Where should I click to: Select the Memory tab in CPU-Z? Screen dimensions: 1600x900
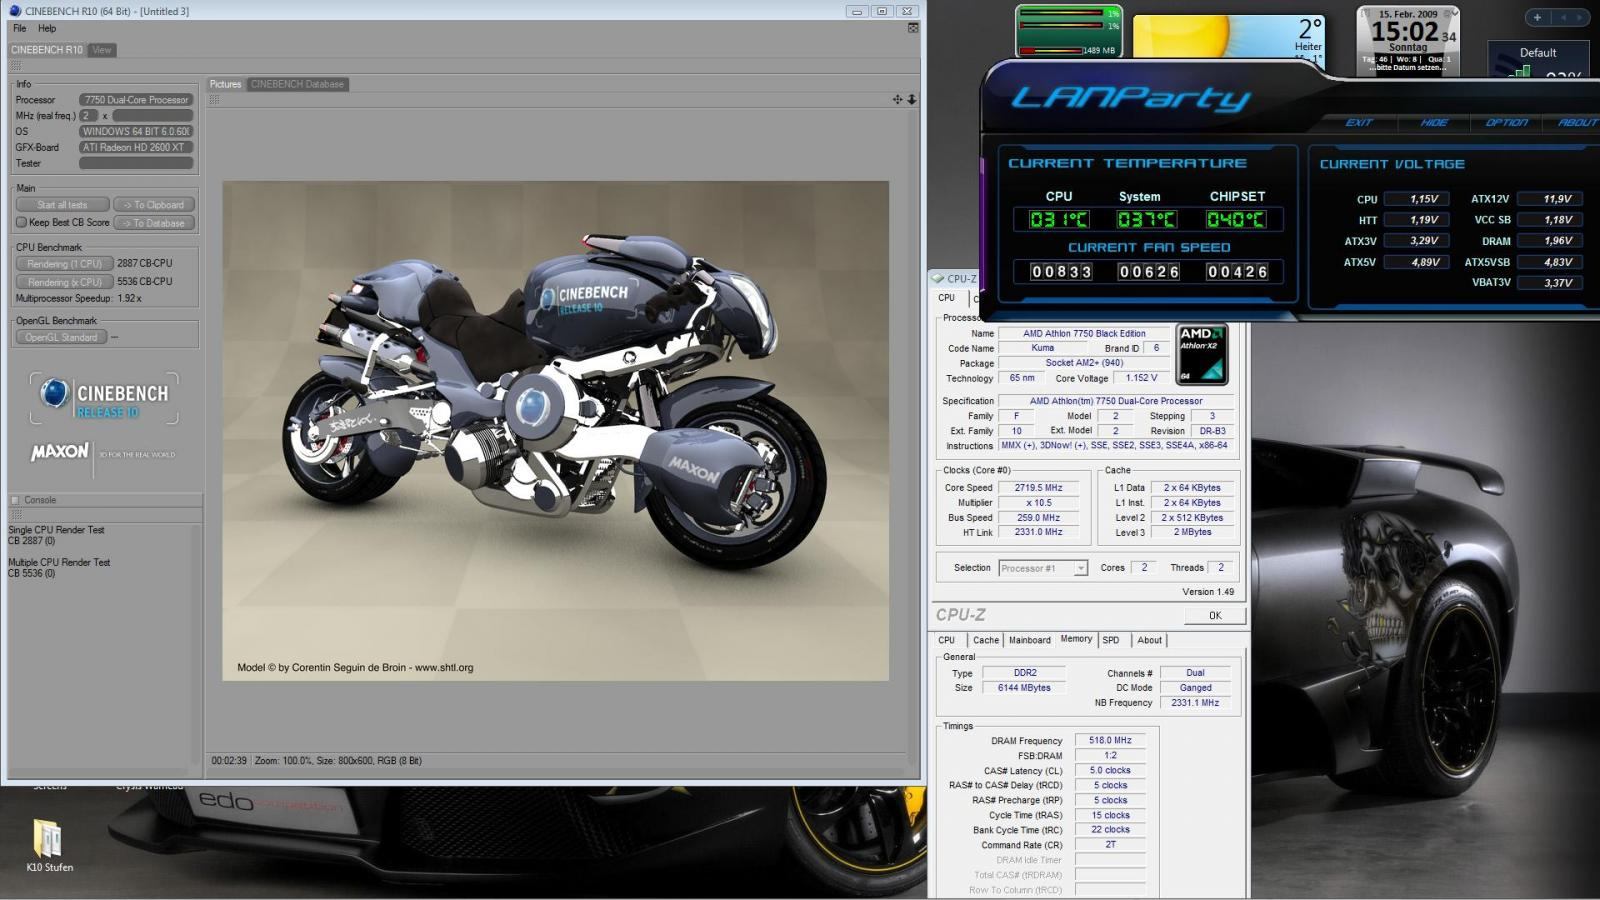coord(1076,639)
